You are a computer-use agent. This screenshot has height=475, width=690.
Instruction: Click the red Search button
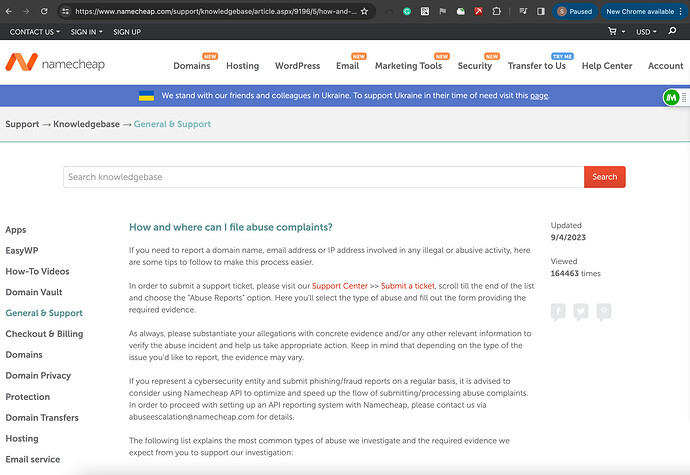(605, 177)
